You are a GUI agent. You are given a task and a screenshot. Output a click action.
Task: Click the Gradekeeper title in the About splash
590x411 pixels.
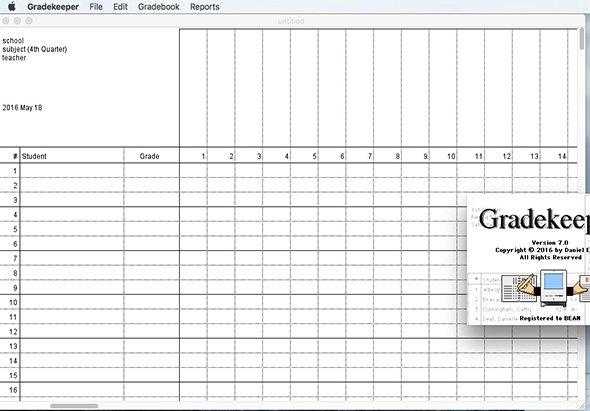[534, 218]
